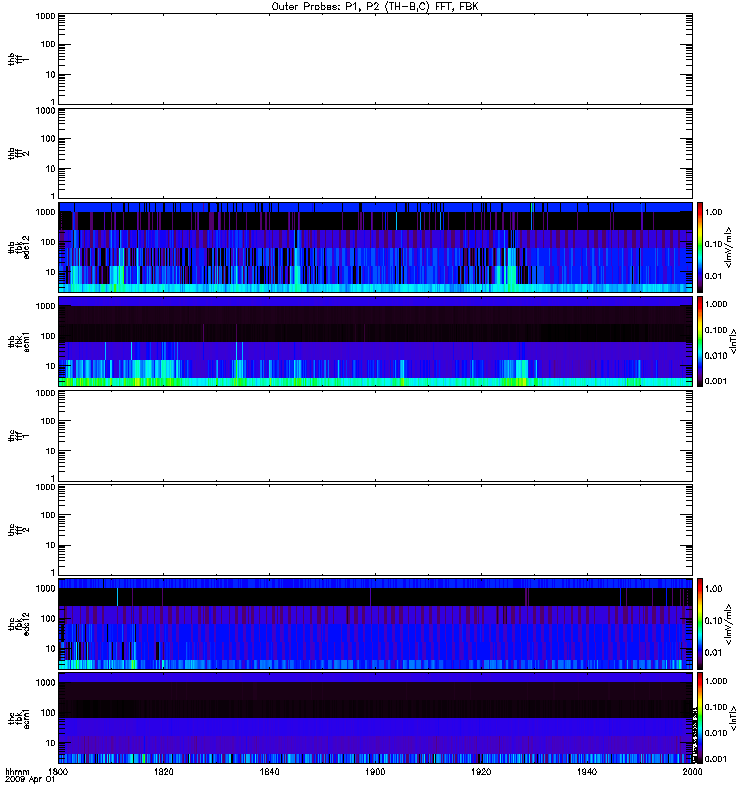Click the '1.00' tick on thc edc12 color bar
This screenshot has width=750, height=800.
point(713,589)
